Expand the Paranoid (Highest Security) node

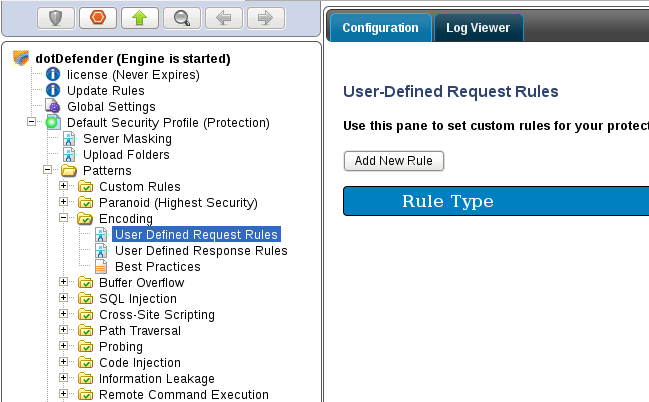click(x=63, y=202)
